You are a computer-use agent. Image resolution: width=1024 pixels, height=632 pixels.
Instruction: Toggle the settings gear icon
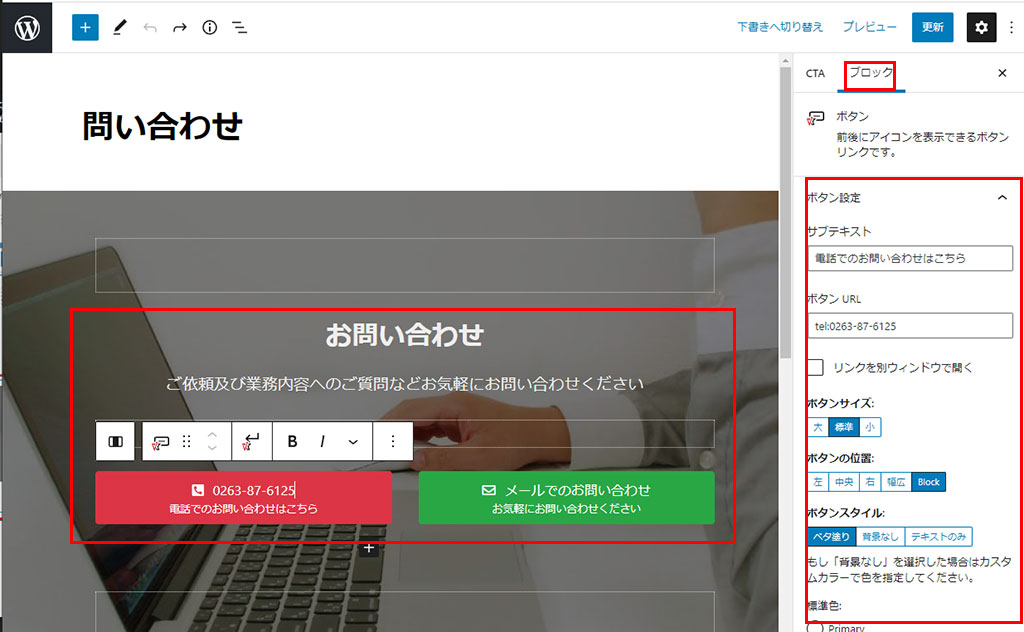click(x=981, y=27)
